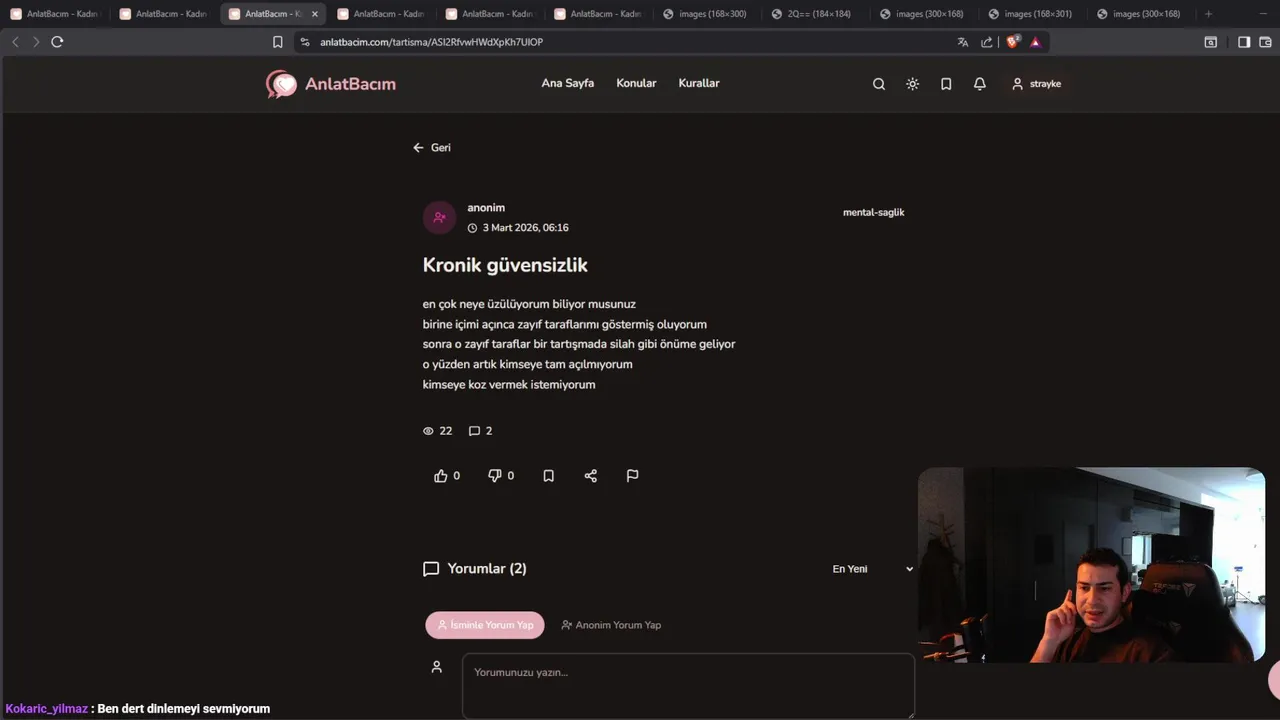Toggle the browser sidebar panel

[1244, 42]
